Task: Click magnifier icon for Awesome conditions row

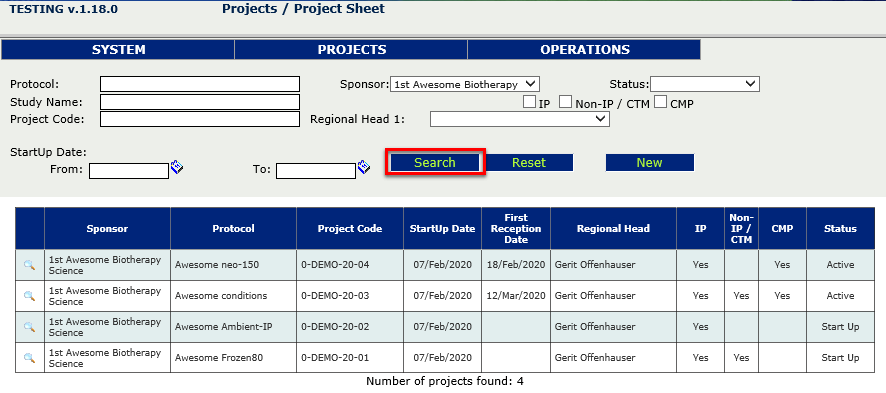Action: [x=29, y=296]
